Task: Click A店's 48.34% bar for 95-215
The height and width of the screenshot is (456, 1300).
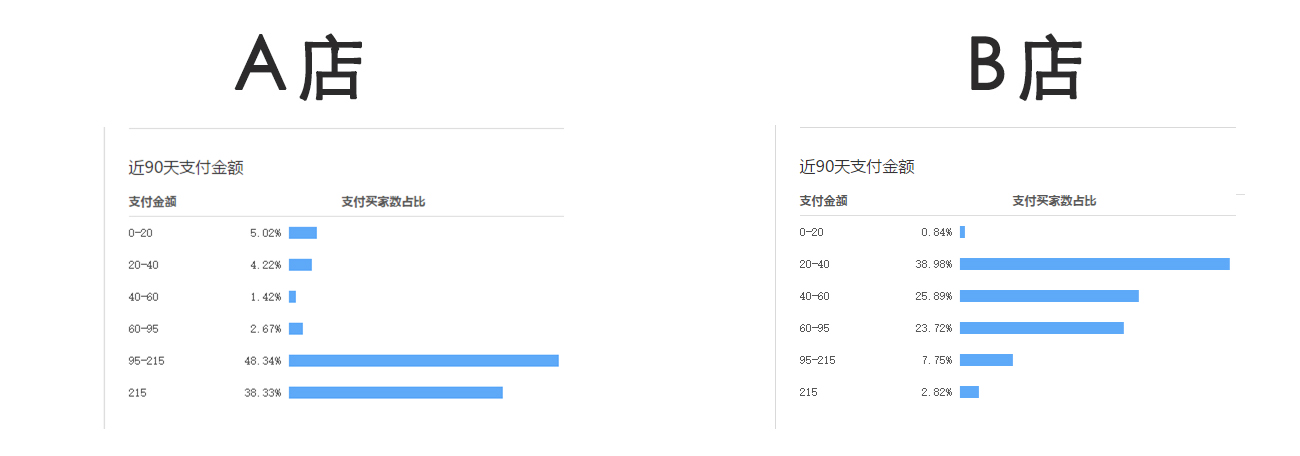Action: [424, 360]
